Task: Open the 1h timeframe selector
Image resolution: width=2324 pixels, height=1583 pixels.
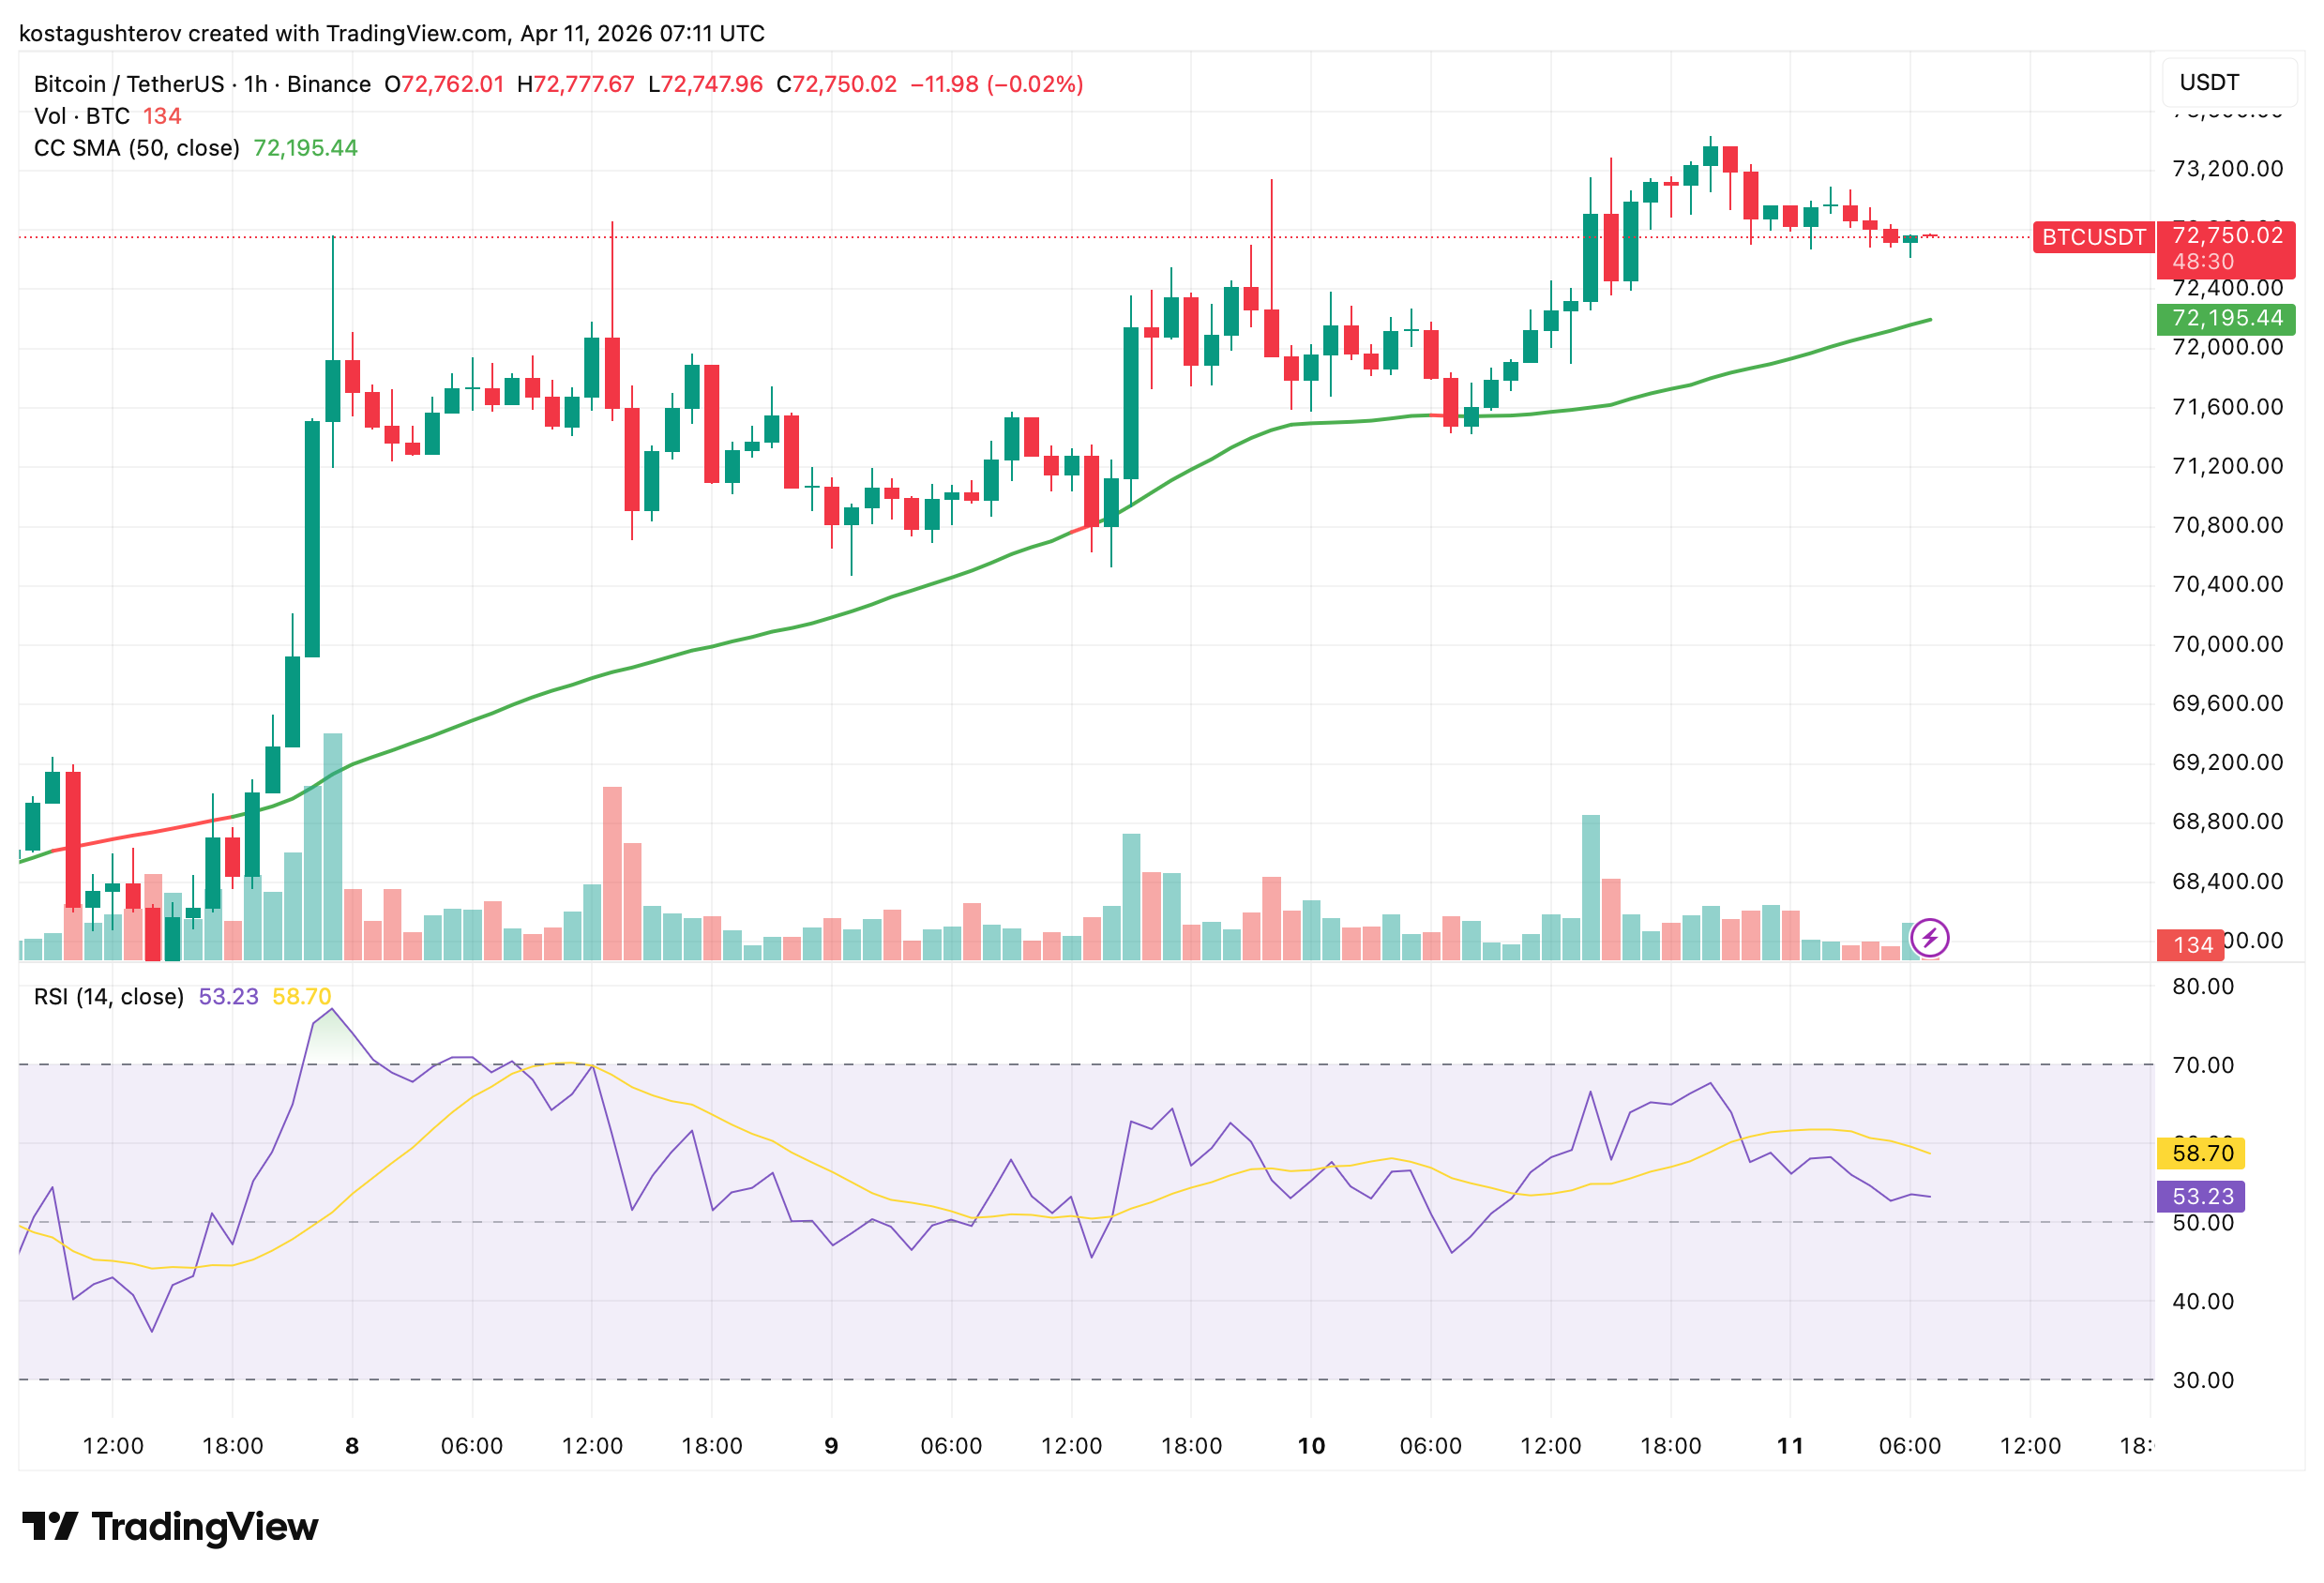Action: click(x=253, y=84)
